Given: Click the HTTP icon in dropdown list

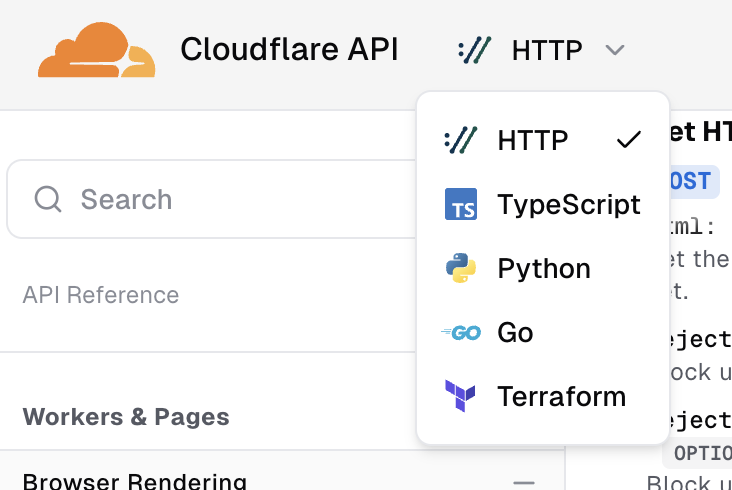Looking at the screenshot, I should pyautogui.click(x=461, y=141).
